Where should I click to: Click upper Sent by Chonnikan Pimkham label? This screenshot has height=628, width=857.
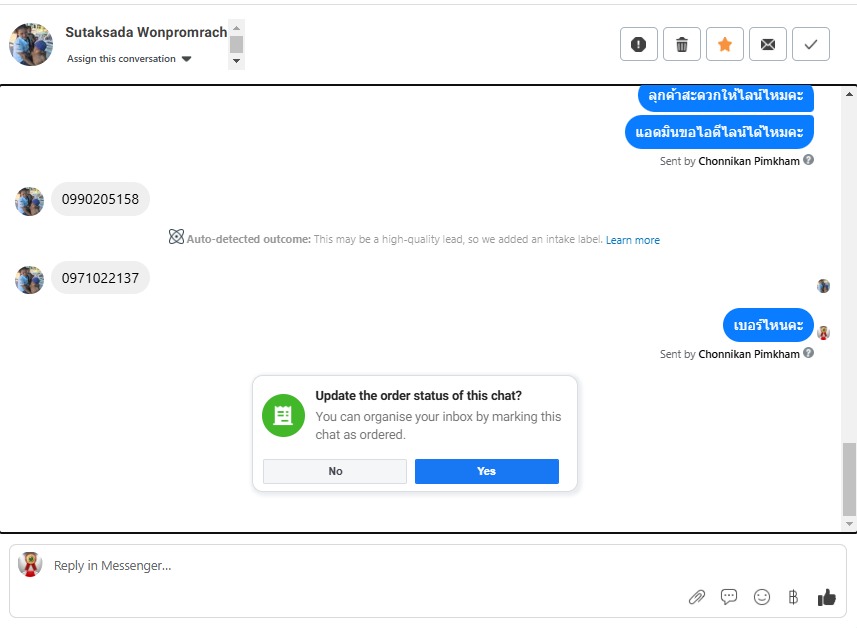(x=729, y=161)
